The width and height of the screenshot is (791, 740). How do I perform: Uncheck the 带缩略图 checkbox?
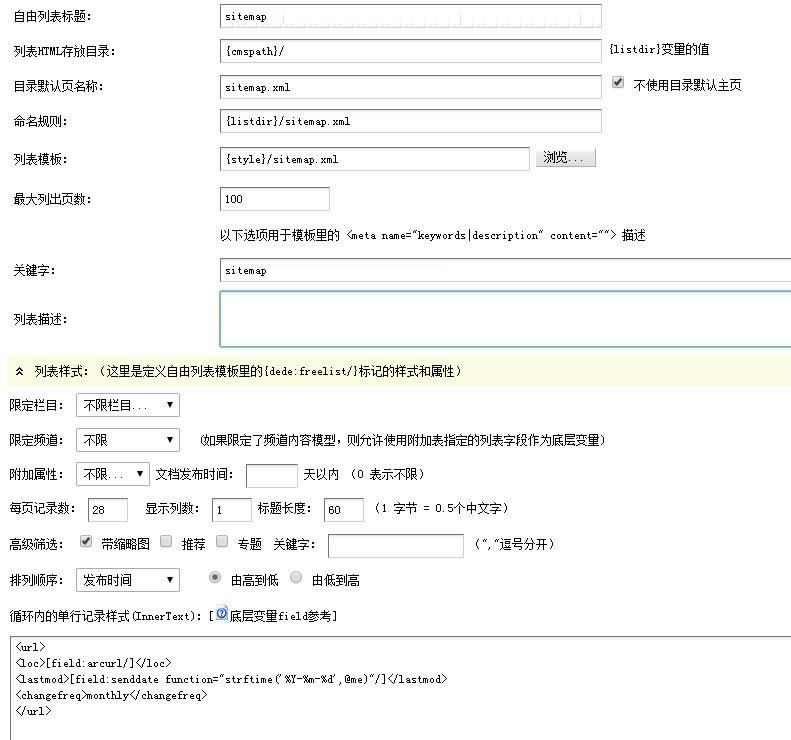coord(86,542)
